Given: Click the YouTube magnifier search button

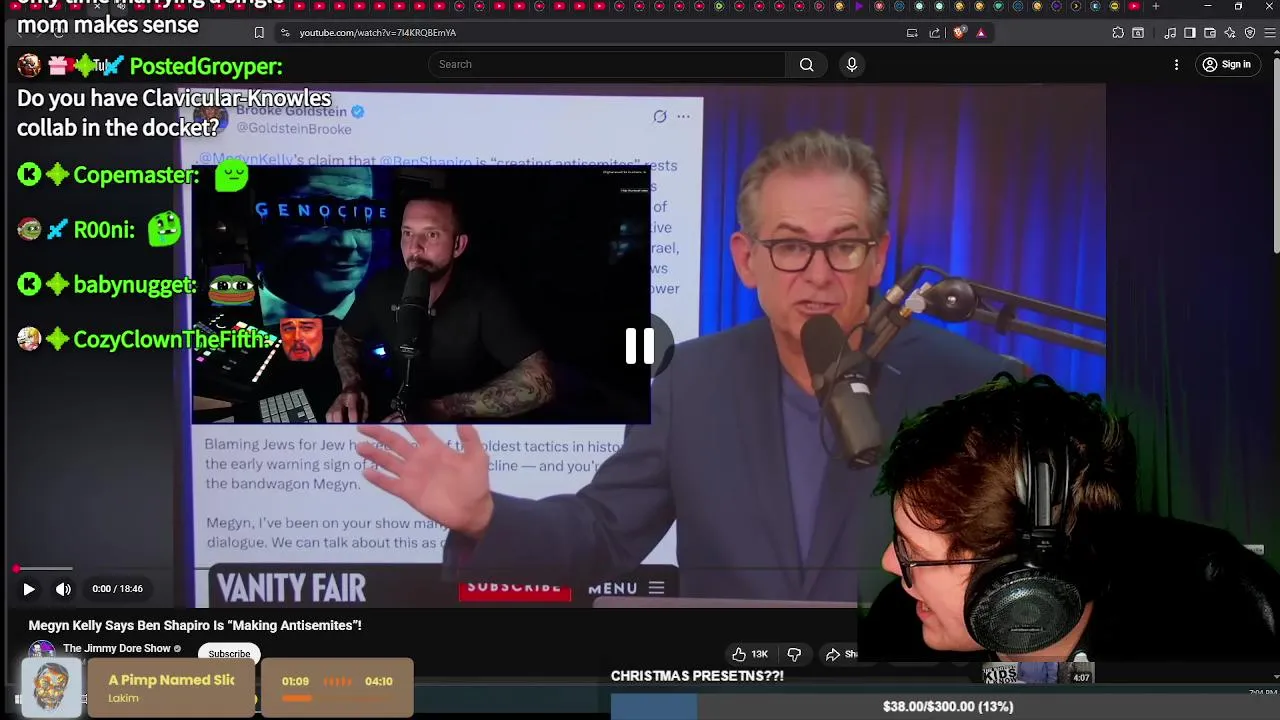Looking at the screenshot, I should tap(806, 64).
